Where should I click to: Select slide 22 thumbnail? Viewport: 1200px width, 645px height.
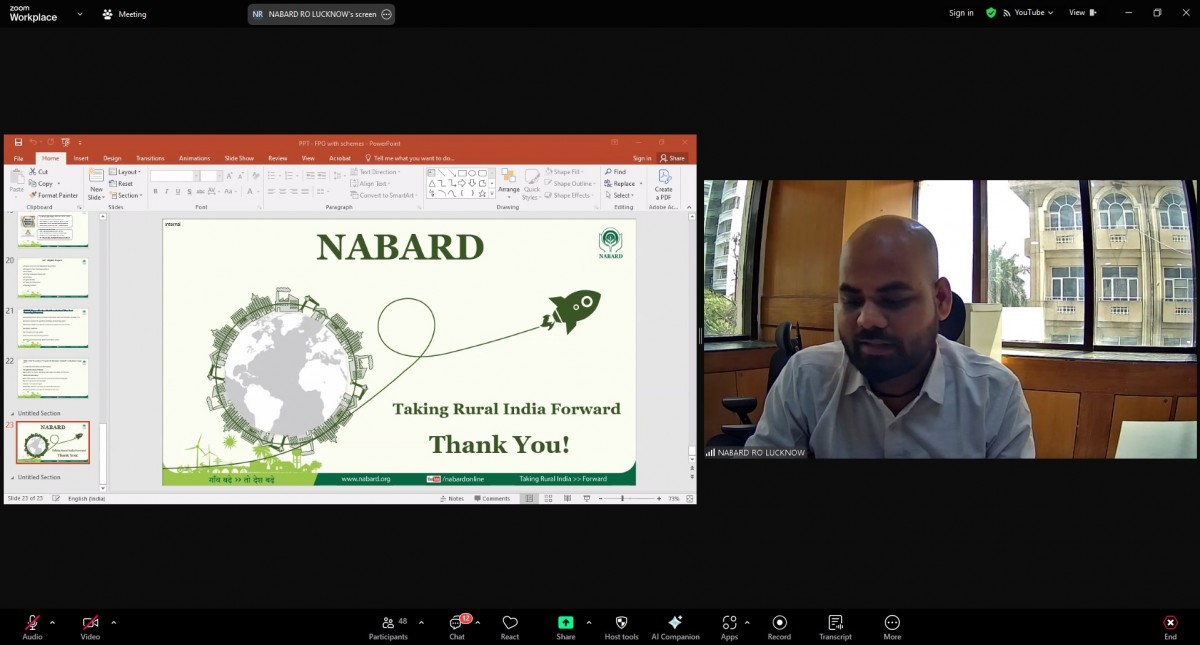point(53,379)
